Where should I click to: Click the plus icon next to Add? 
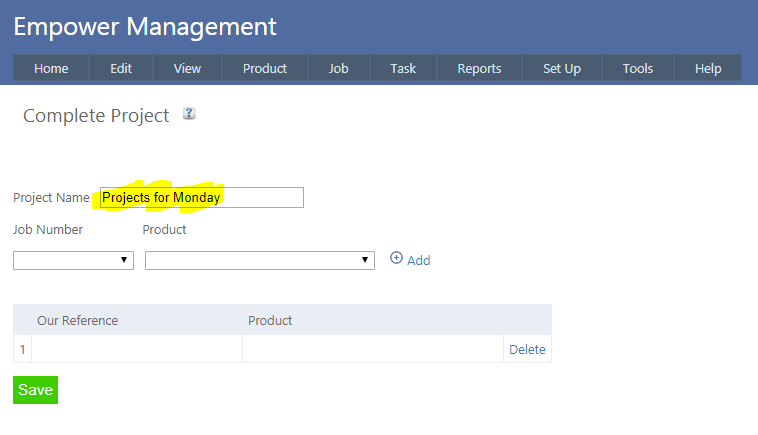[396, 258]
